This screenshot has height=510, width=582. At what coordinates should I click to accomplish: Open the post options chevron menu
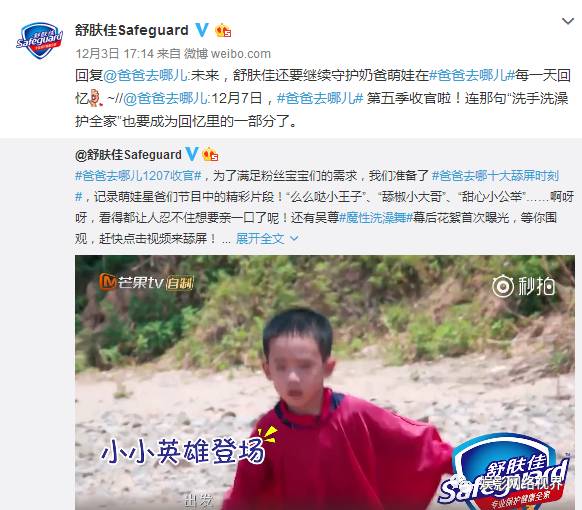568,22
